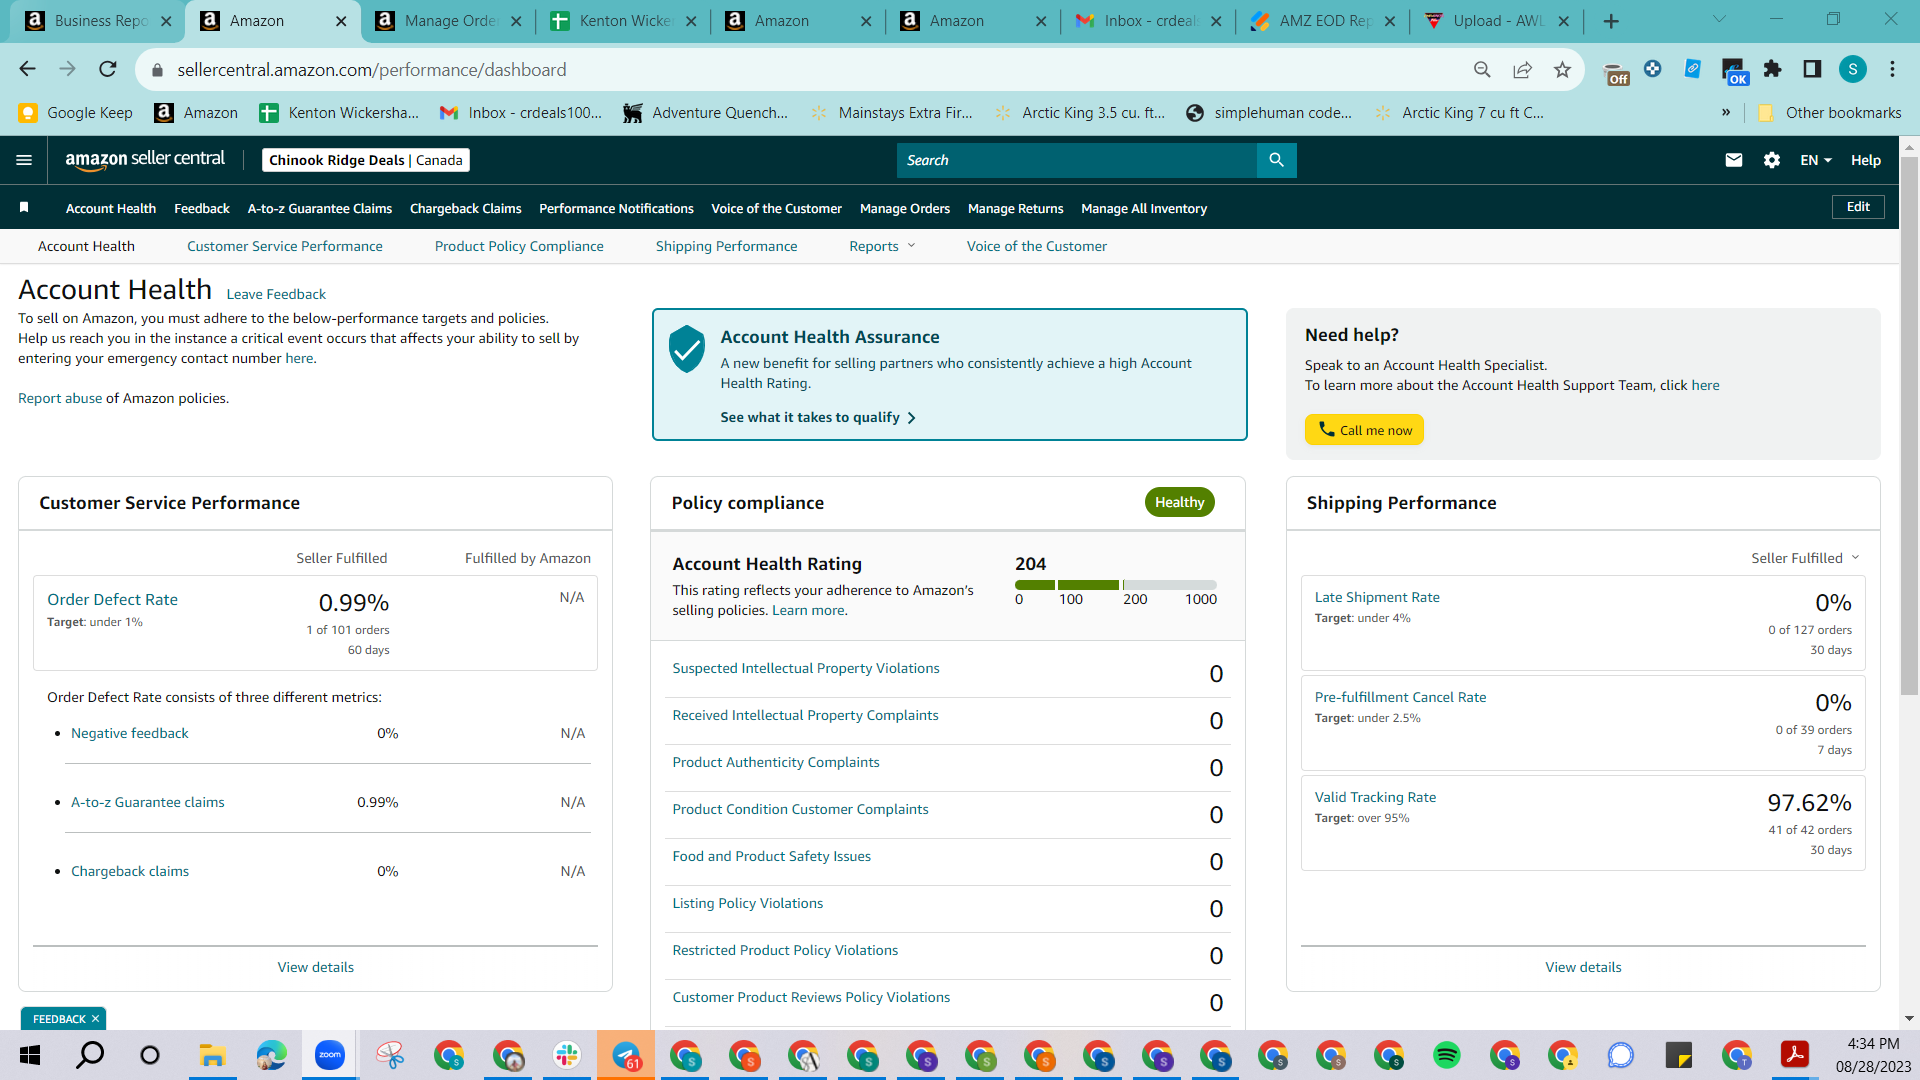Image resolution: width=1920 pixels, height=1080 pixels.
Task: Expand the Reports dropdown in the sub-navigation
Action: click(x=882, y=246)
